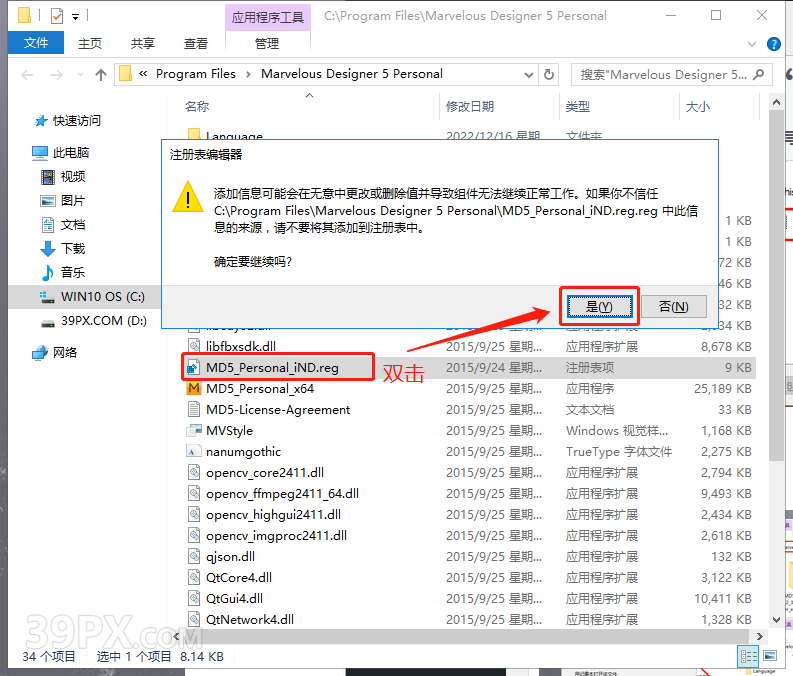793x676 pixels.
Task: Select 快速访问 in the navigation pane
Action: [76, 121]
